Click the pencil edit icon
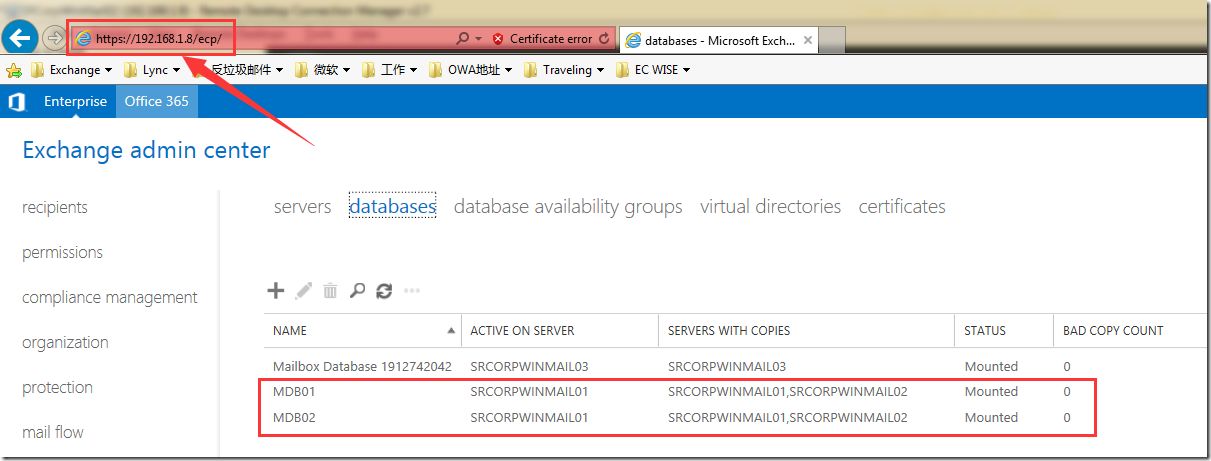This screenshot has height=461, width=1211. coord(303,291)
